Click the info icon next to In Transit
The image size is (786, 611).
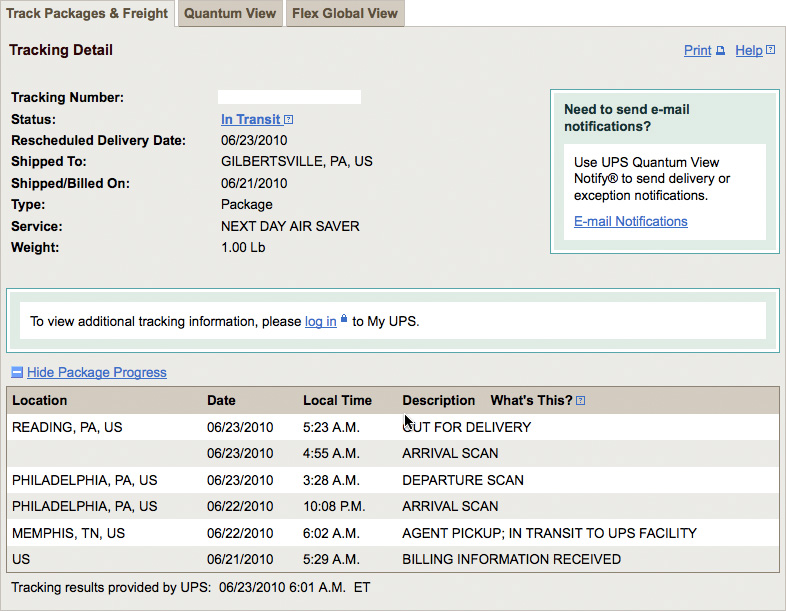(288, 120)
